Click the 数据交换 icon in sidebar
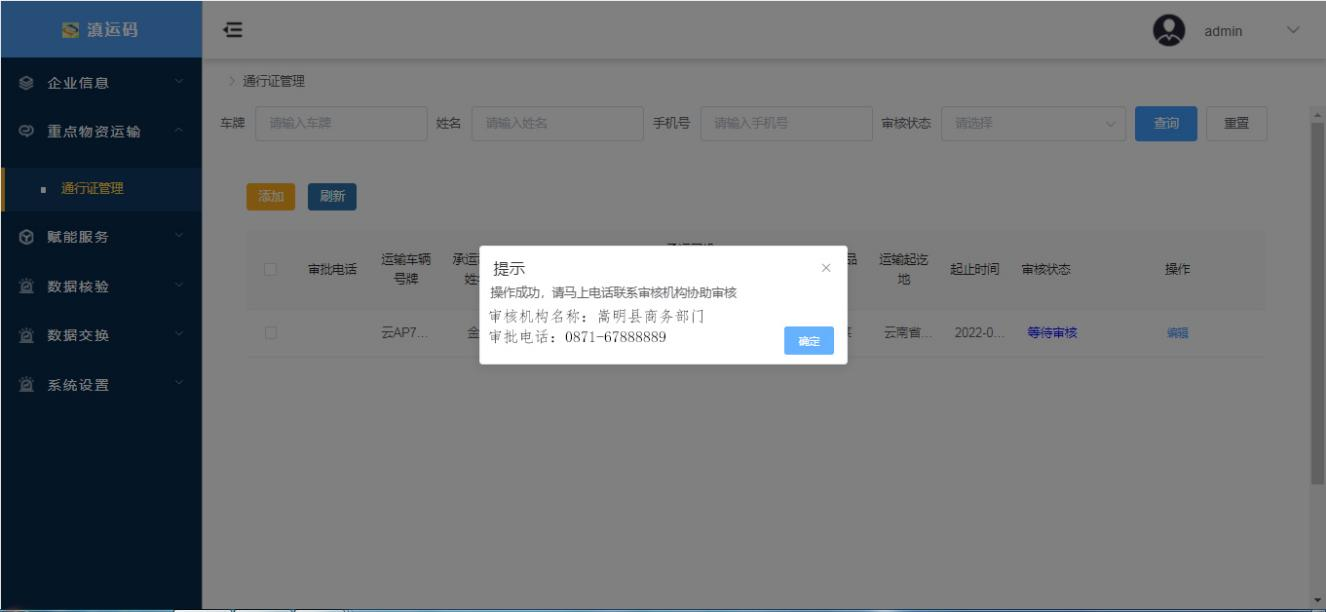Screen dimensions: 1326x612 tap(27, 336)
